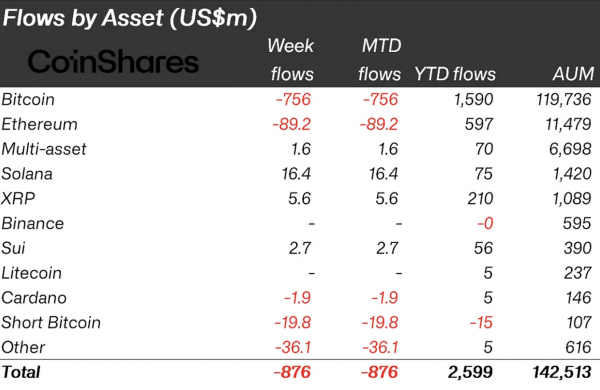Click the YTD flows column header

[x=455, y=74]
